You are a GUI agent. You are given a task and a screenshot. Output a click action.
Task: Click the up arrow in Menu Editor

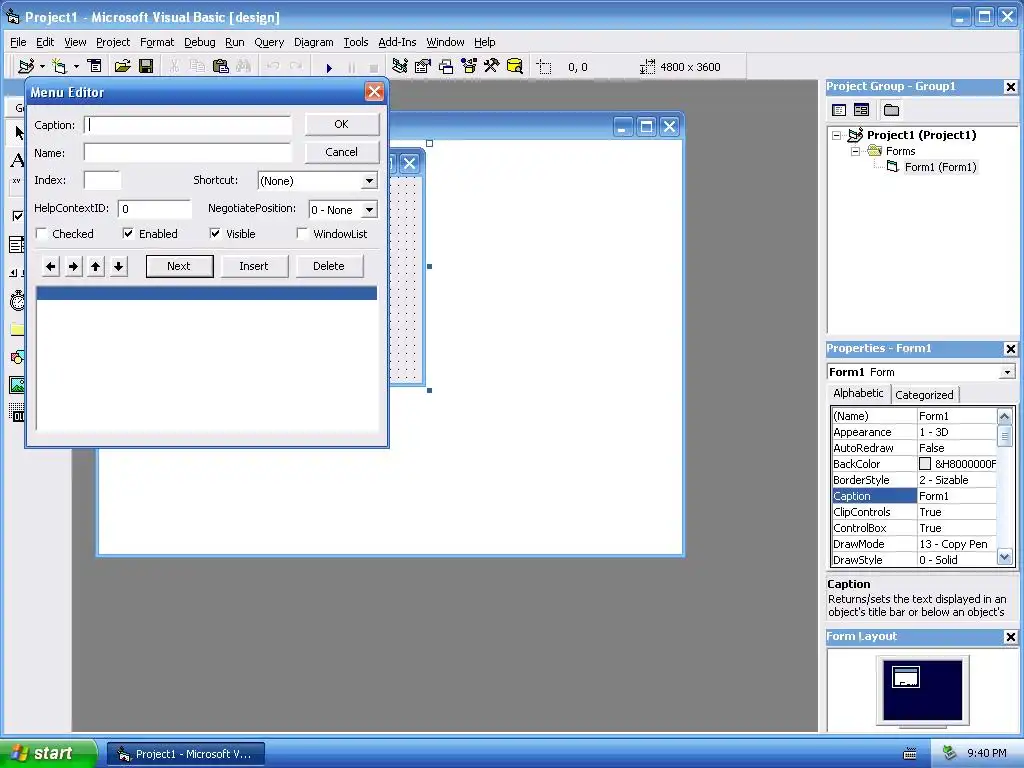point(96,266)
